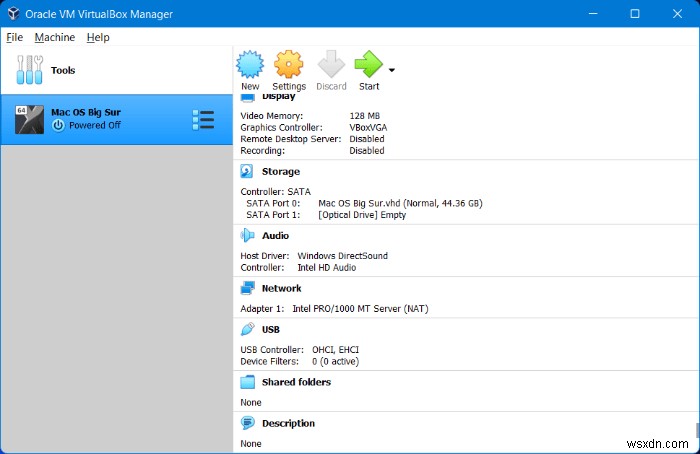The image size is (700, 454).
Task: Click the USB section icon
Action: click(247, 329)
